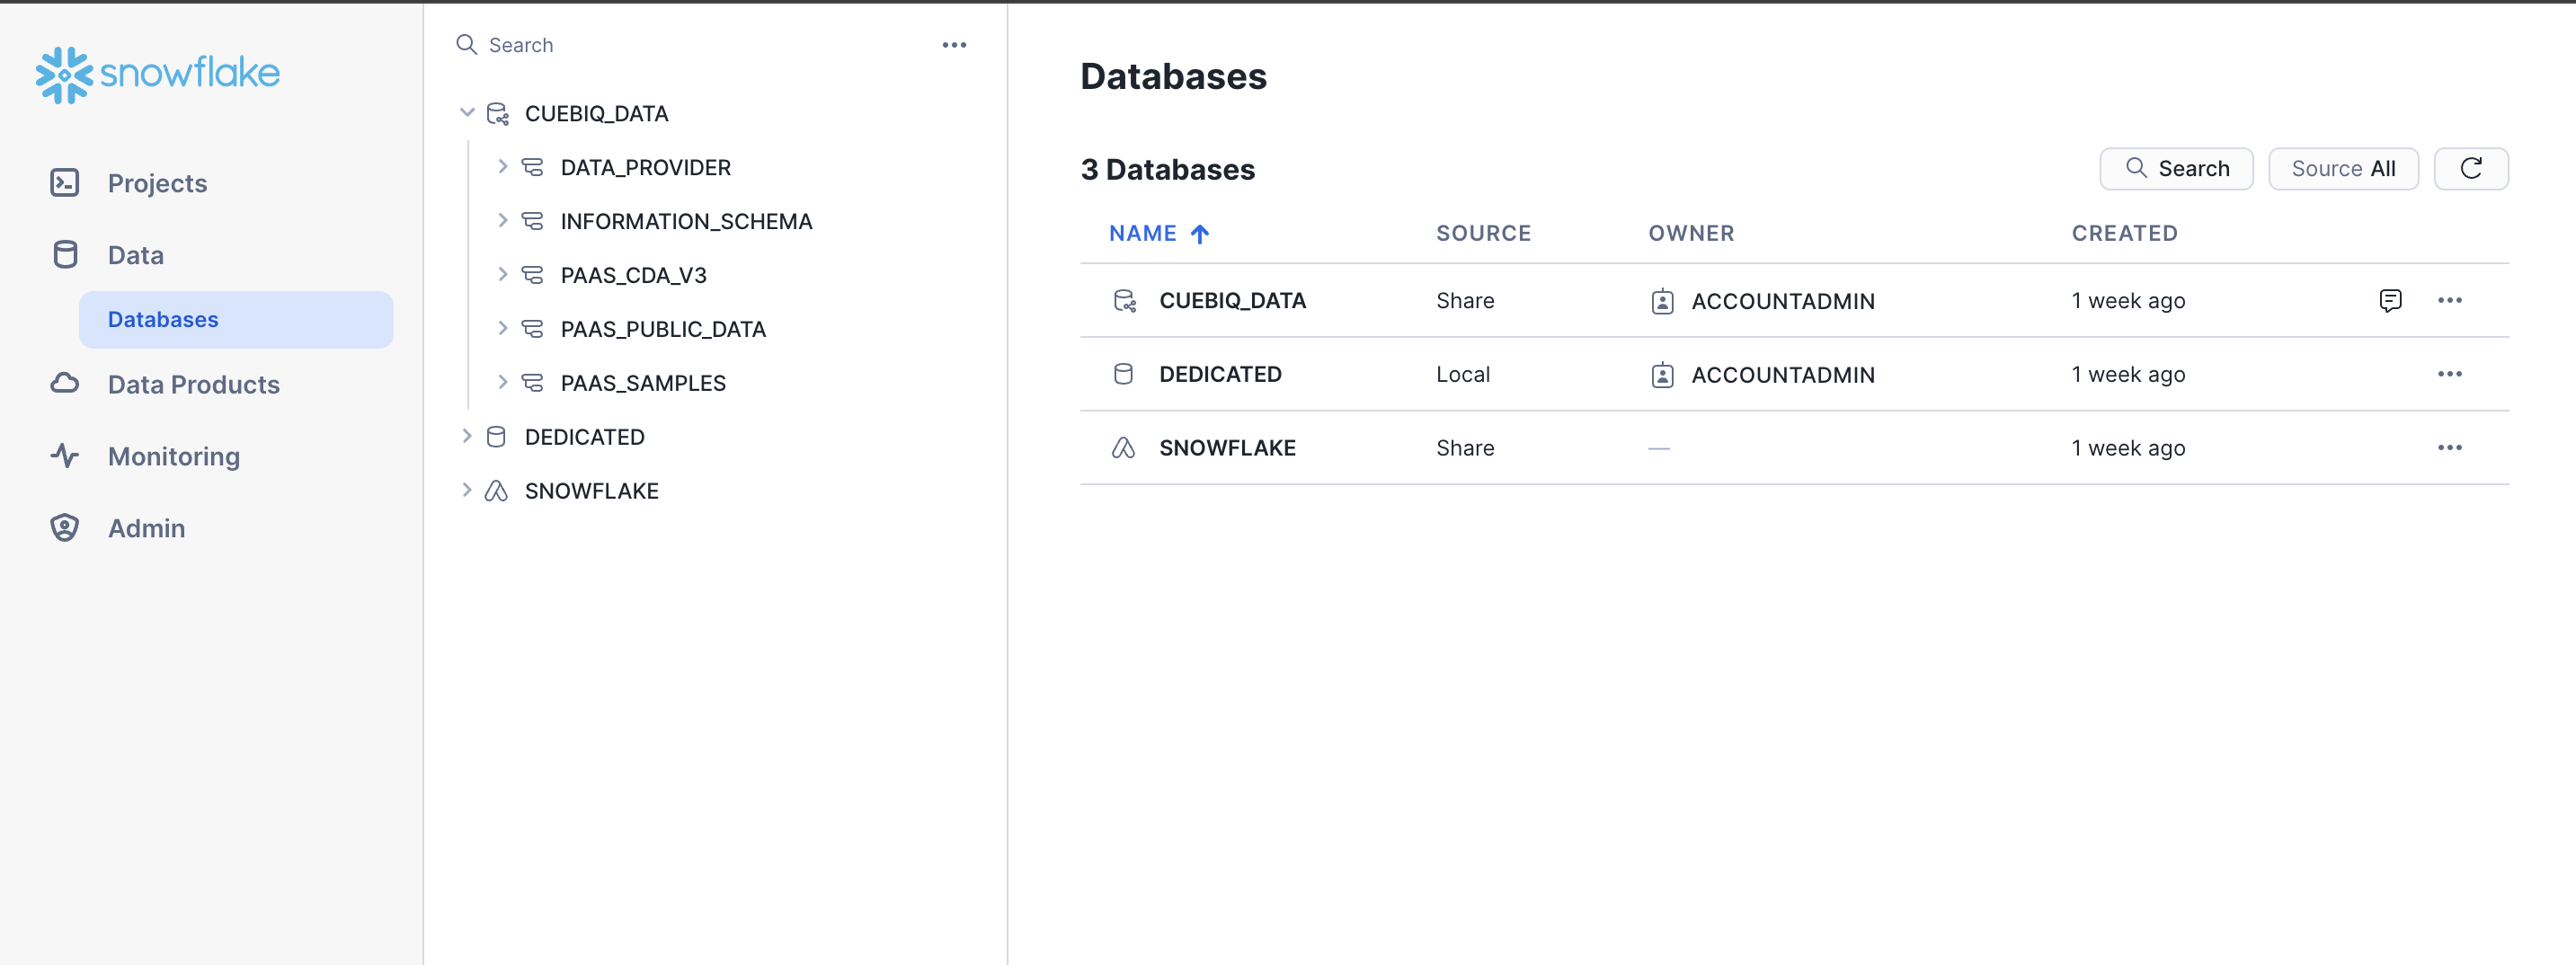Expand the PAAS_SAMPLES schema

coord(502,381)
